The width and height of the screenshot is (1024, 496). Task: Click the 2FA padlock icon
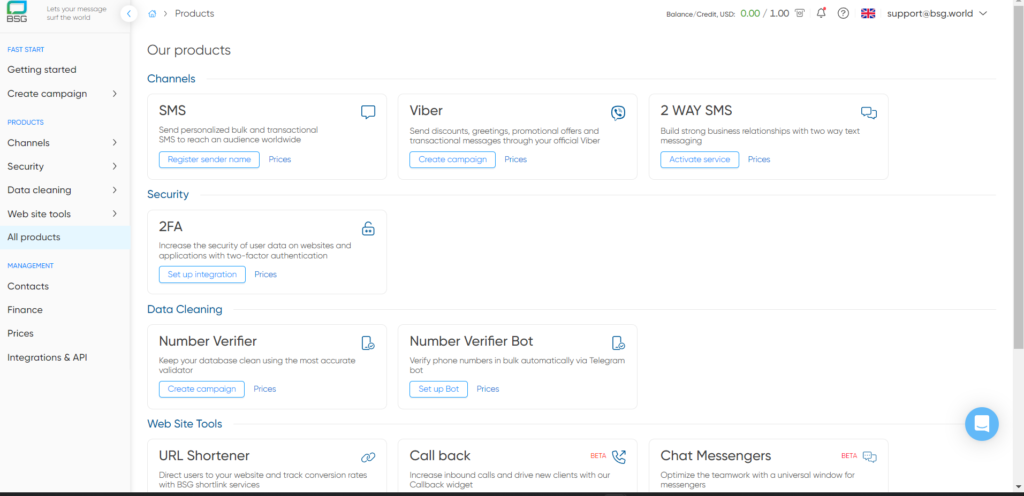coord(368,228)
